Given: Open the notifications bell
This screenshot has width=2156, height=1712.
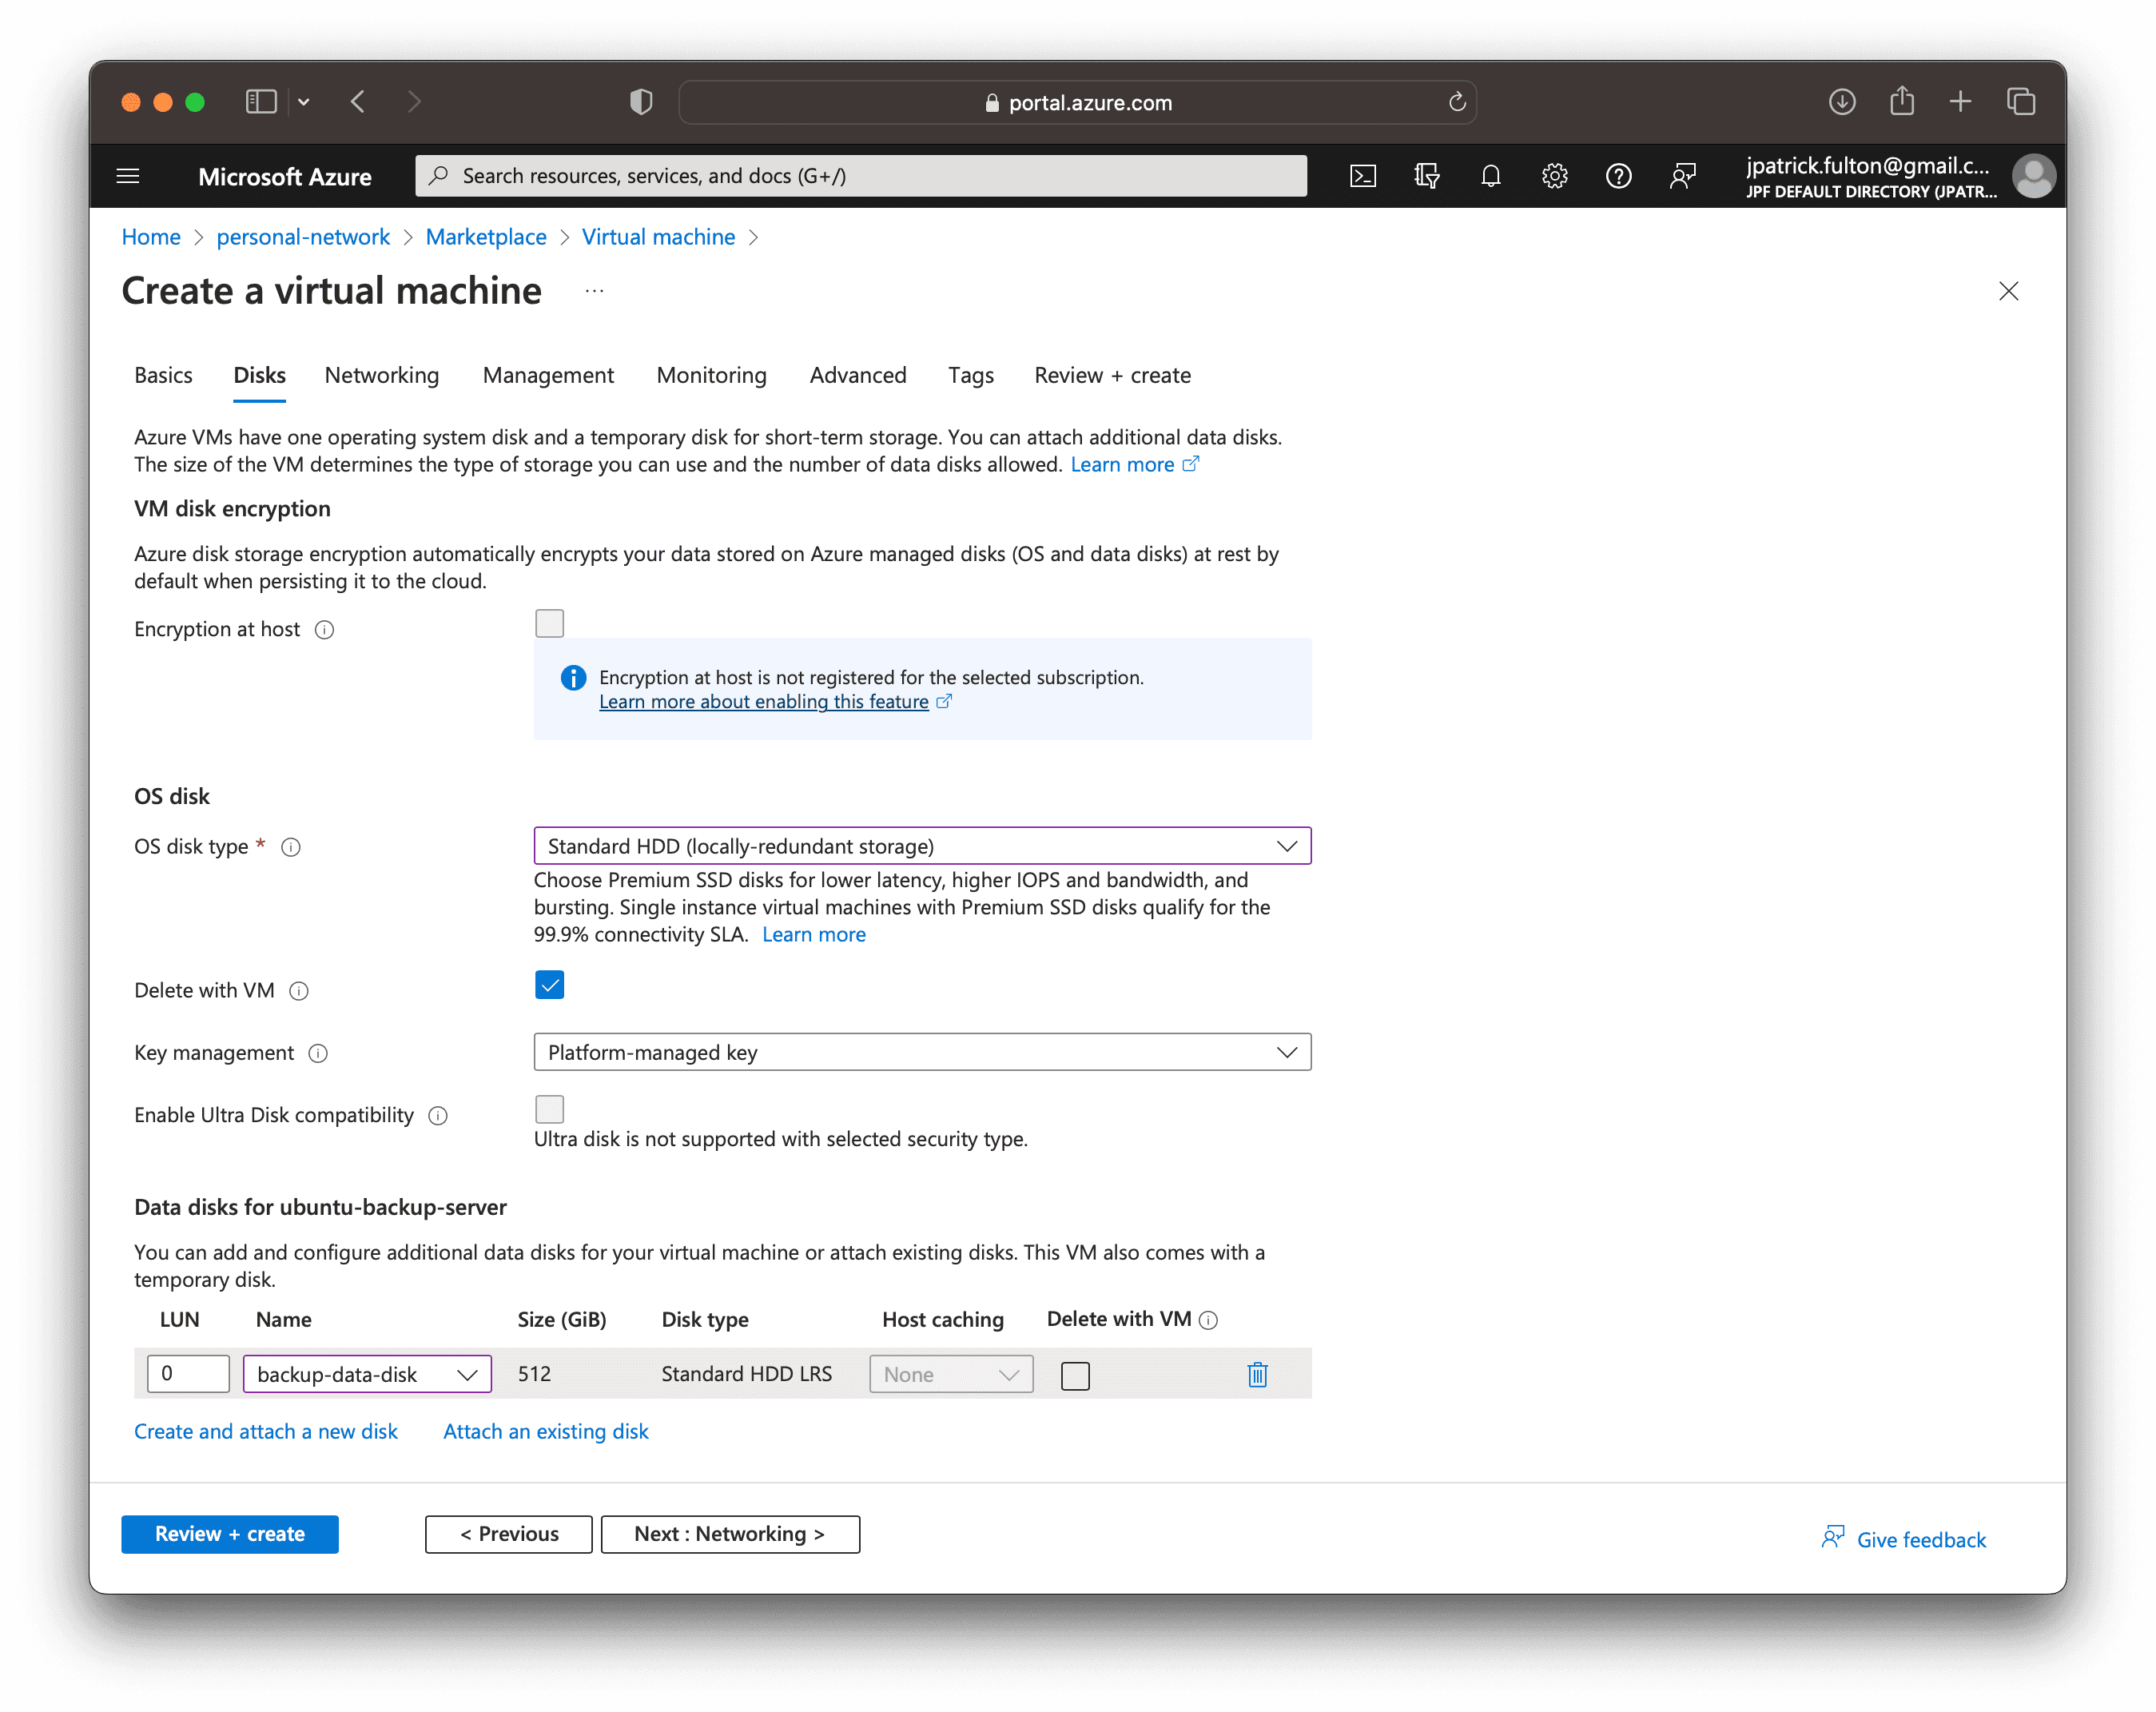Looking at the screenshot, I should (1491, 177).
